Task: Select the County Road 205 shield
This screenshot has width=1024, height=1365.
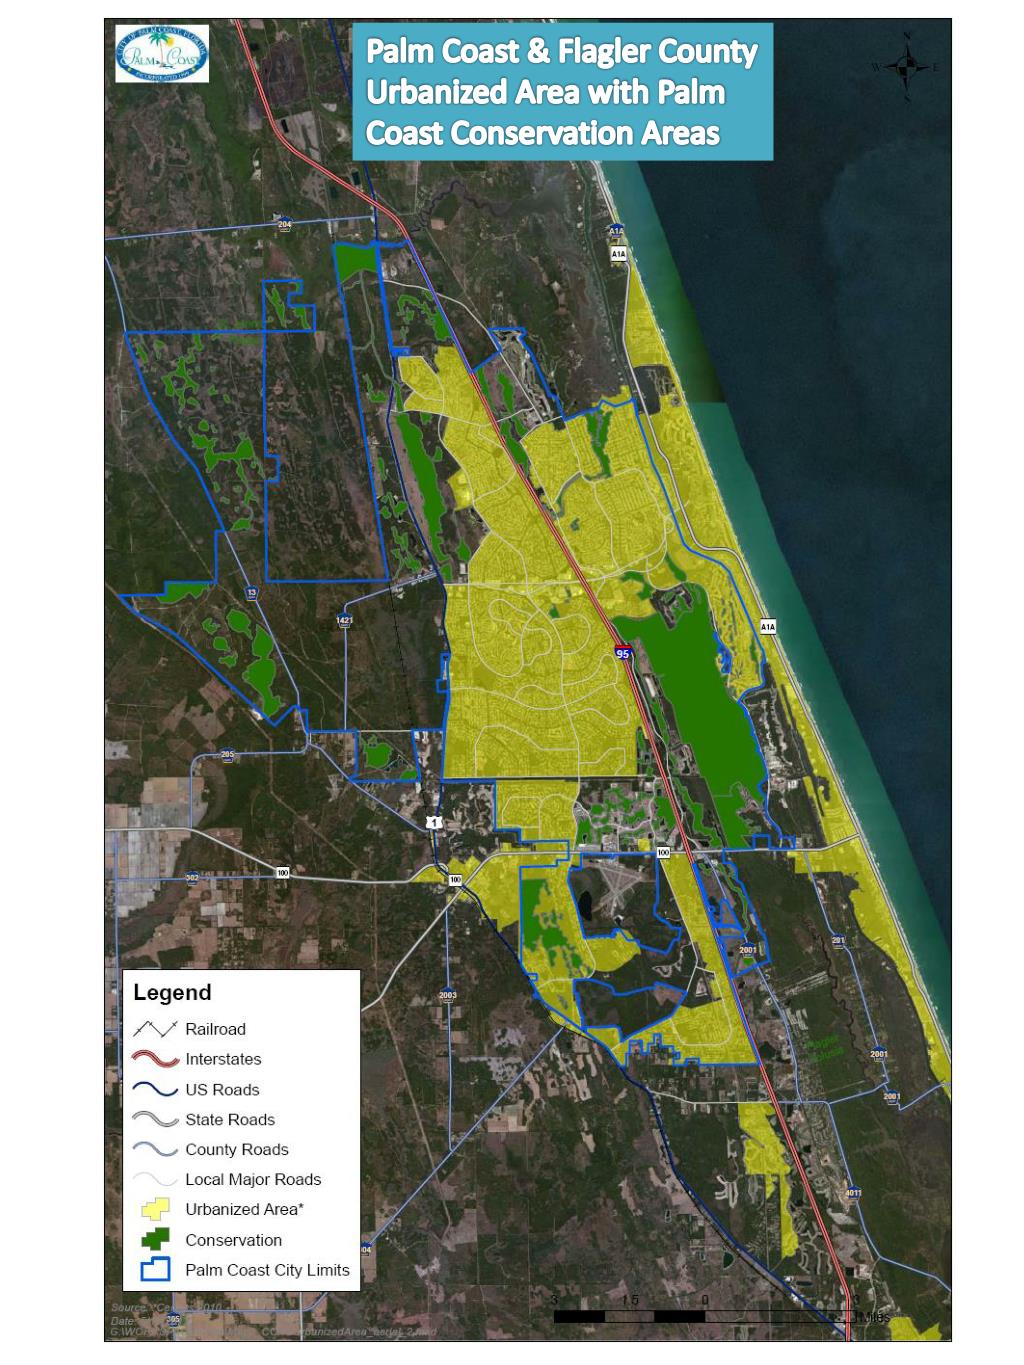Action: (x=228, y=754)
